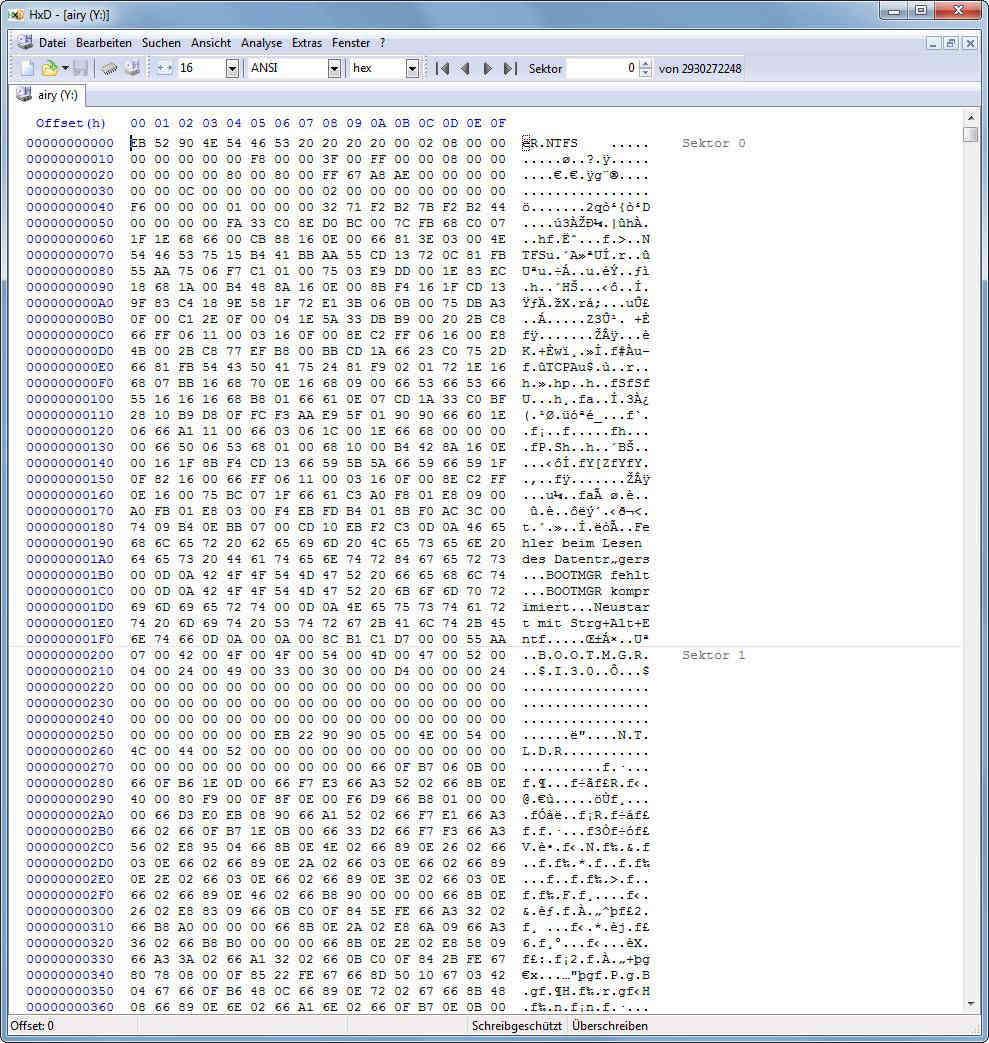Go to the previous sector
989x1043 pixels.
[x=466, y=68]
